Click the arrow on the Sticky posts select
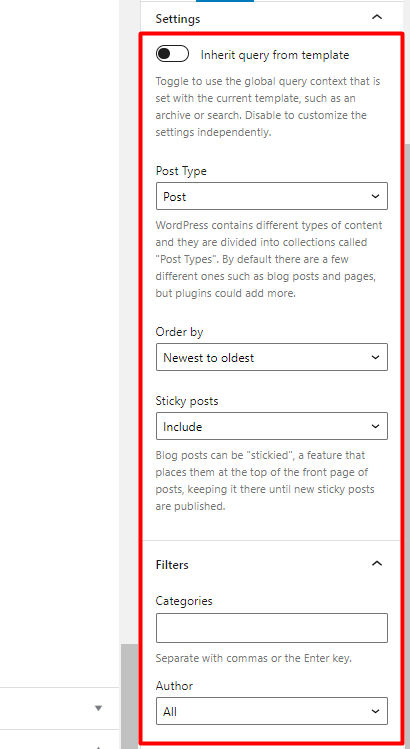This screenshot has width=410, height=749. [x=375, y=426]
